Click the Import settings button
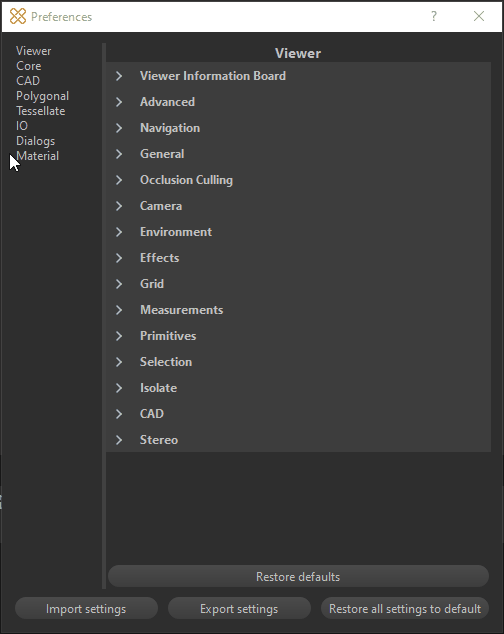 tap(86, 609)
